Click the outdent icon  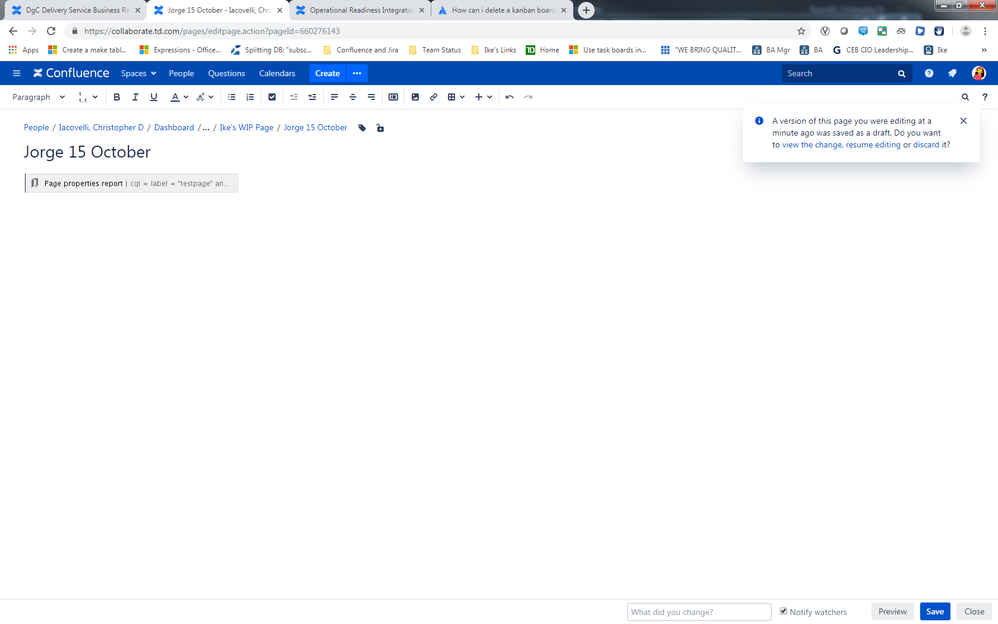(293, 97)
